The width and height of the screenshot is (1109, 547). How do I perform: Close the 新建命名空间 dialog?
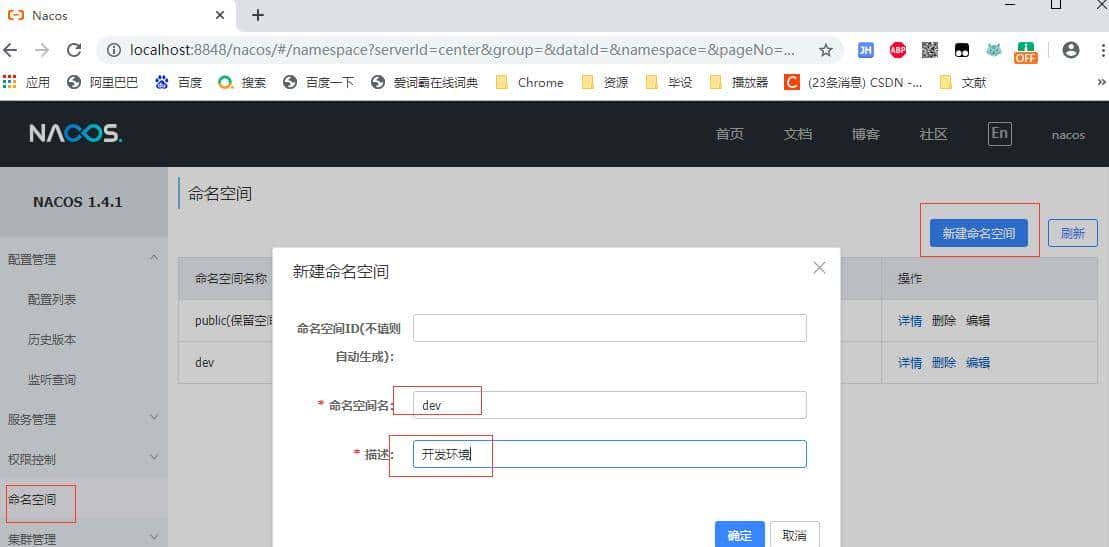pos(819,267)
